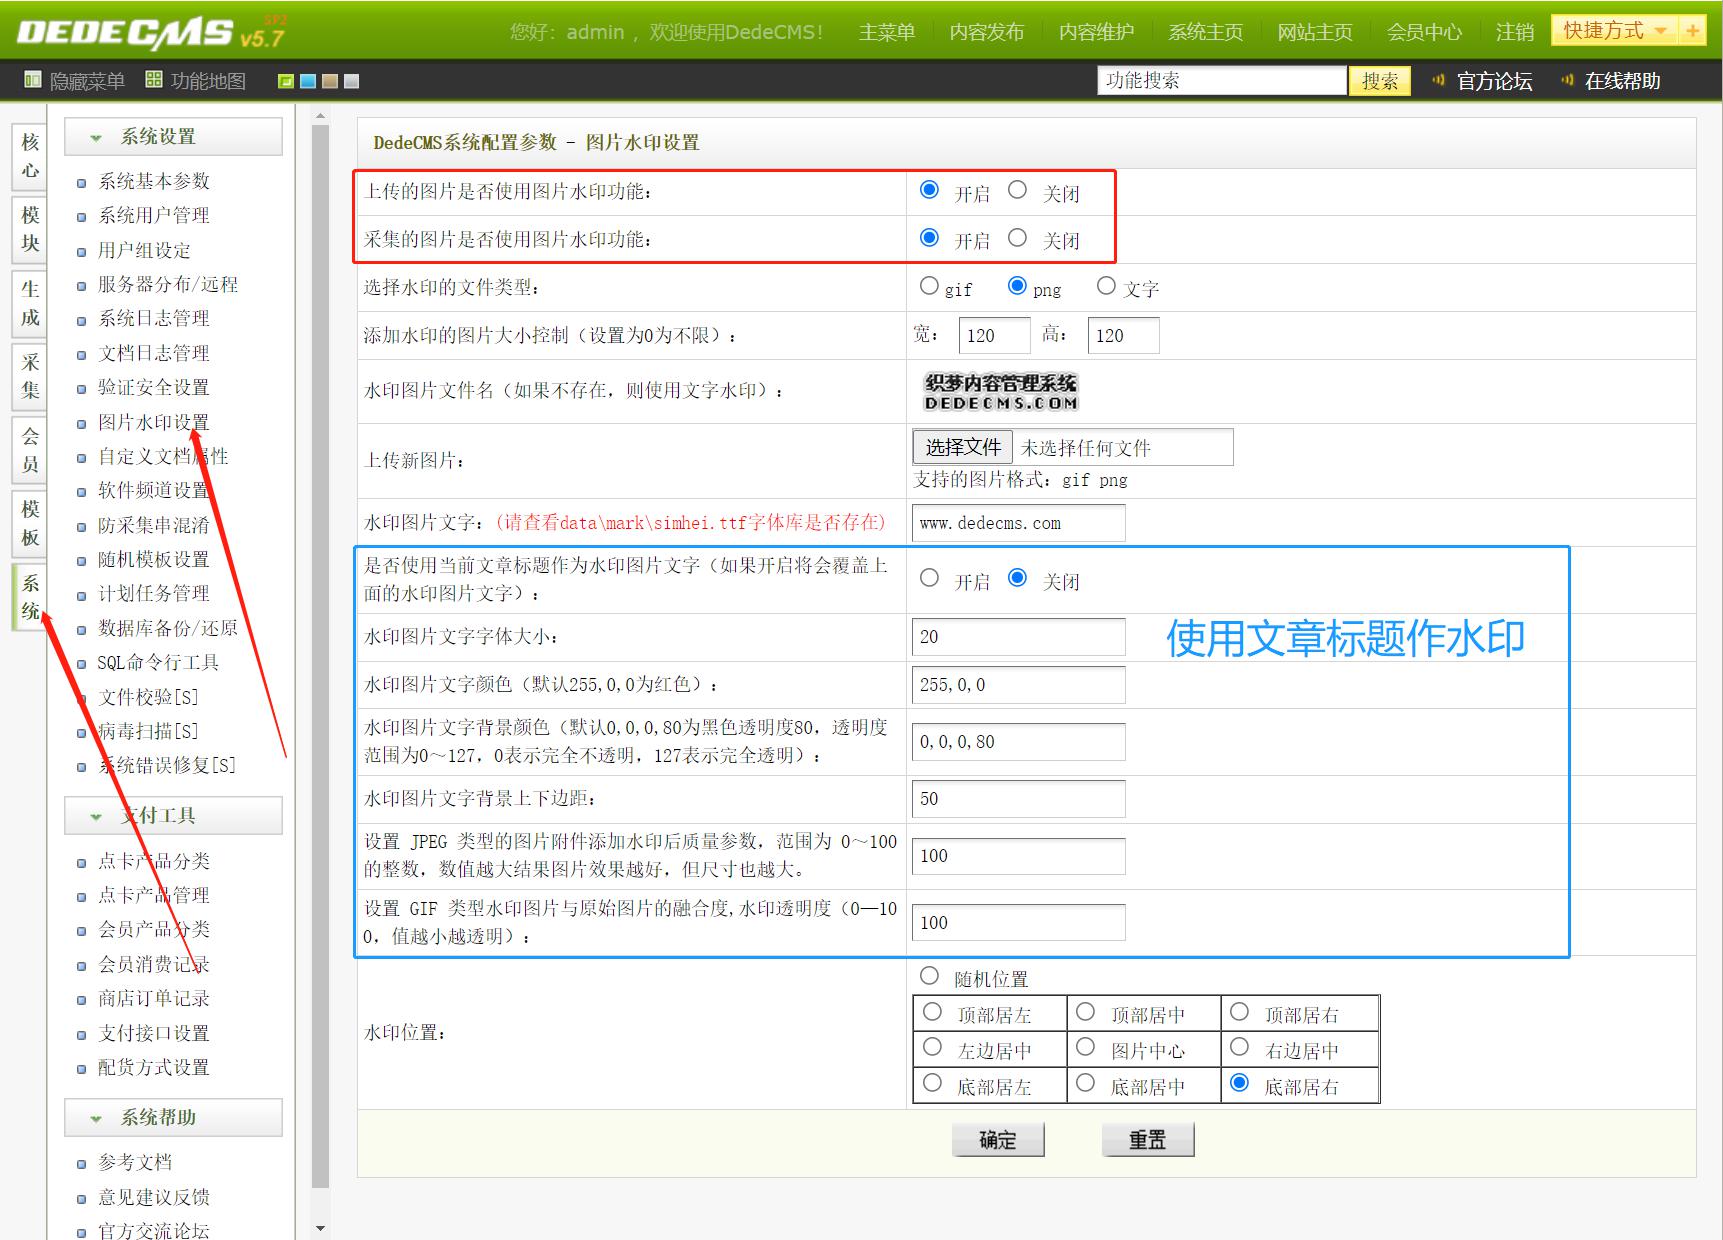Go to 系统主页 in top navigation

[1206, 32]
